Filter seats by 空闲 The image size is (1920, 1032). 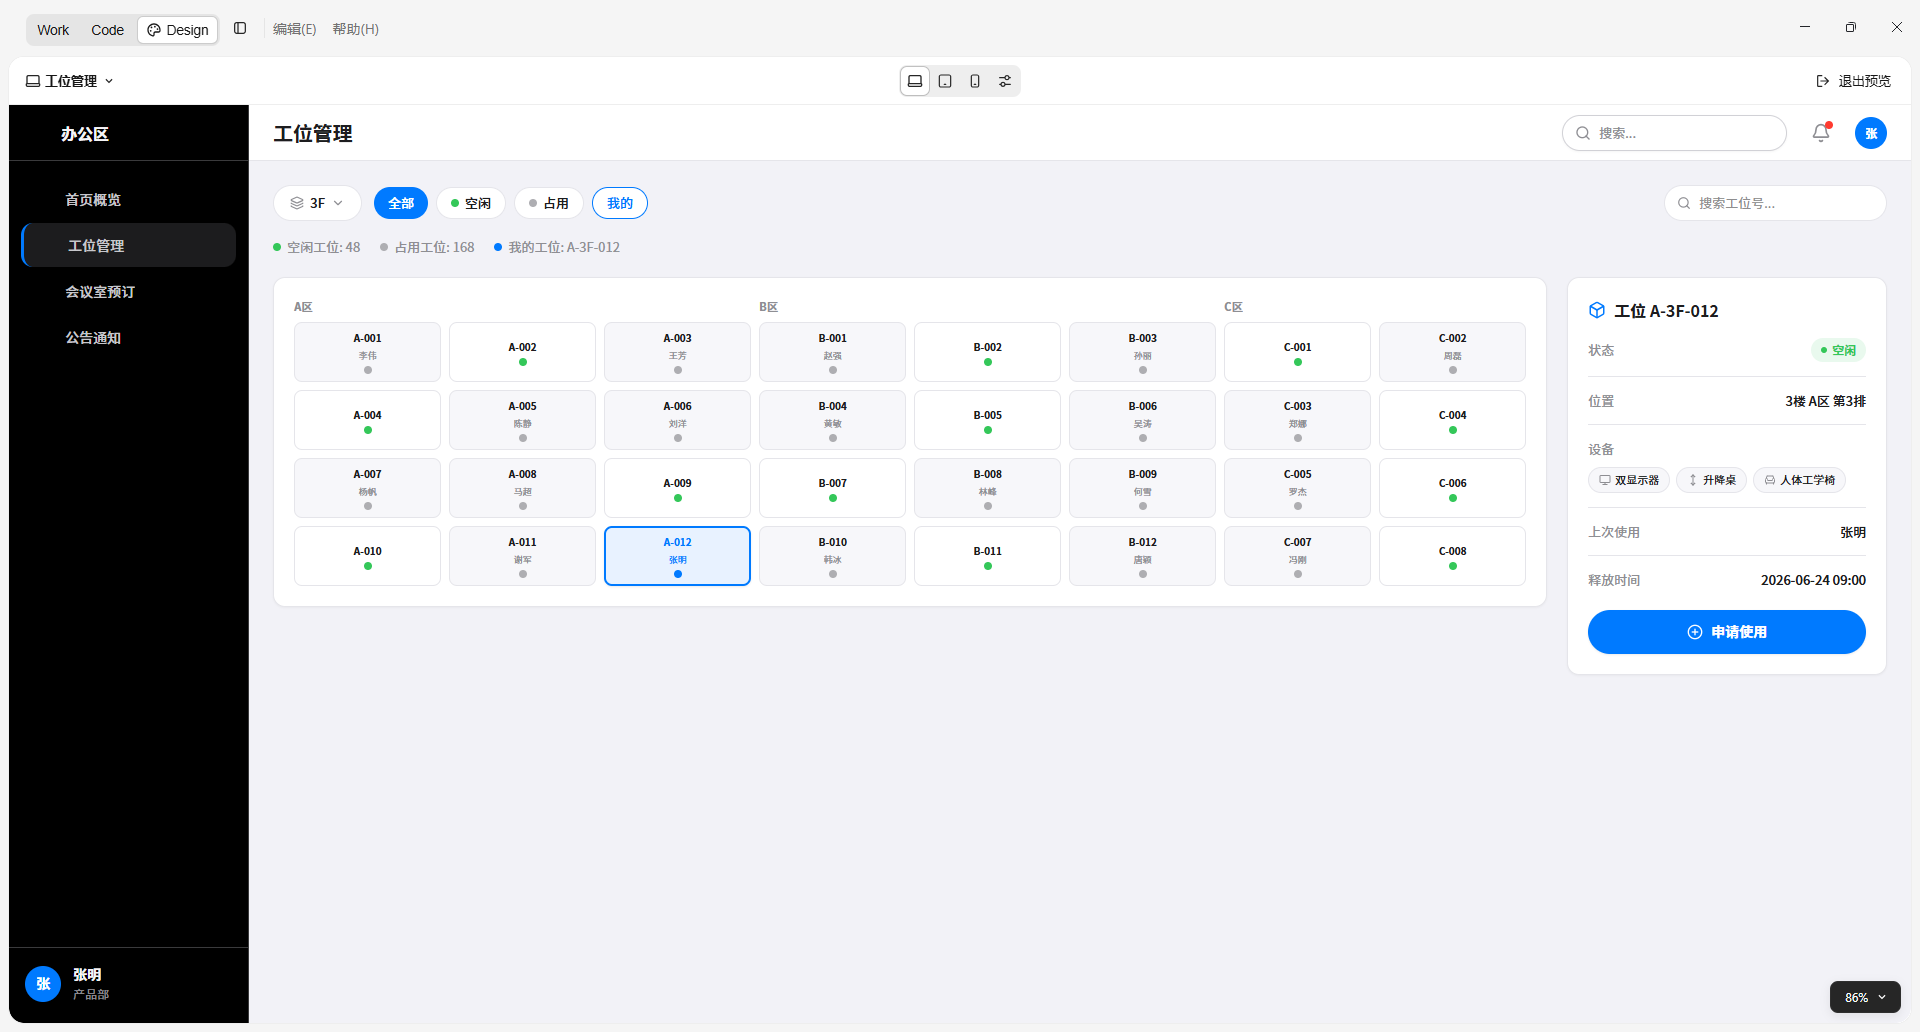(x=471, y=203)
